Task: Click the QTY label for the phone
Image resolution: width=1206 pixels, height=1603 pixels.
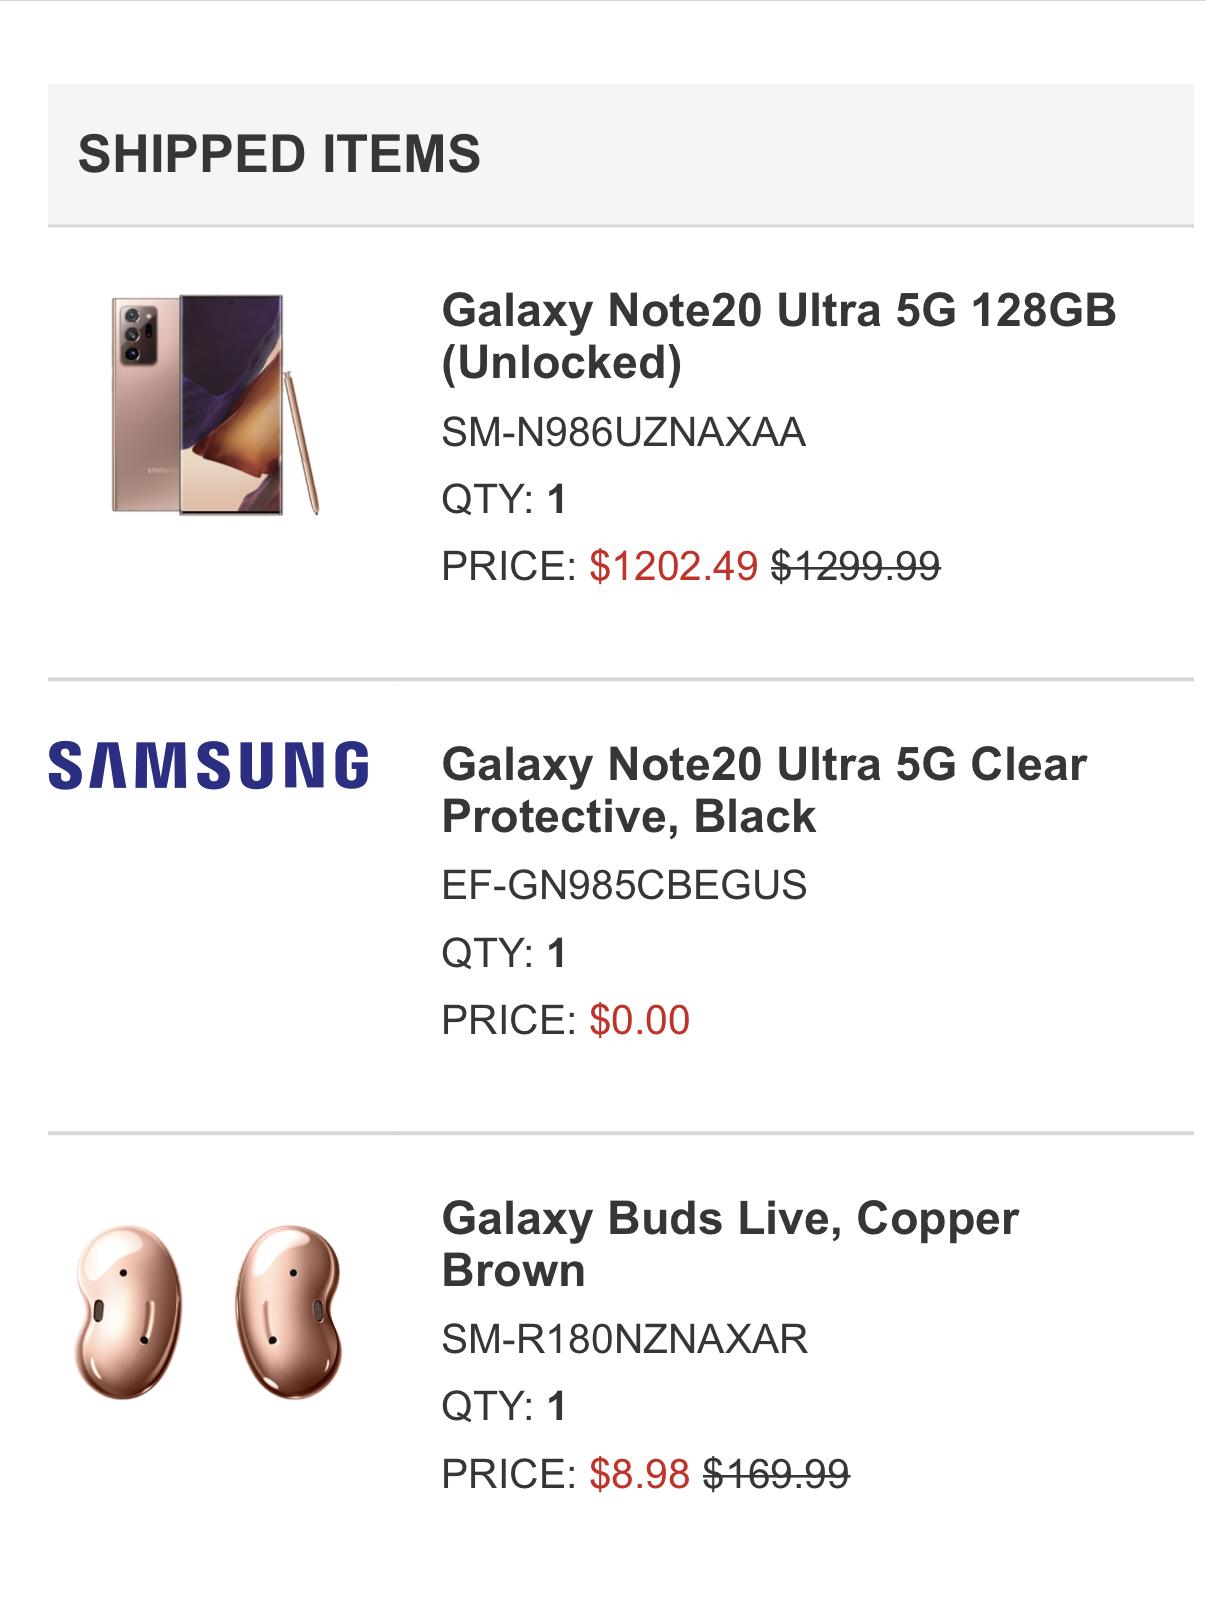Action: point(487,500)
